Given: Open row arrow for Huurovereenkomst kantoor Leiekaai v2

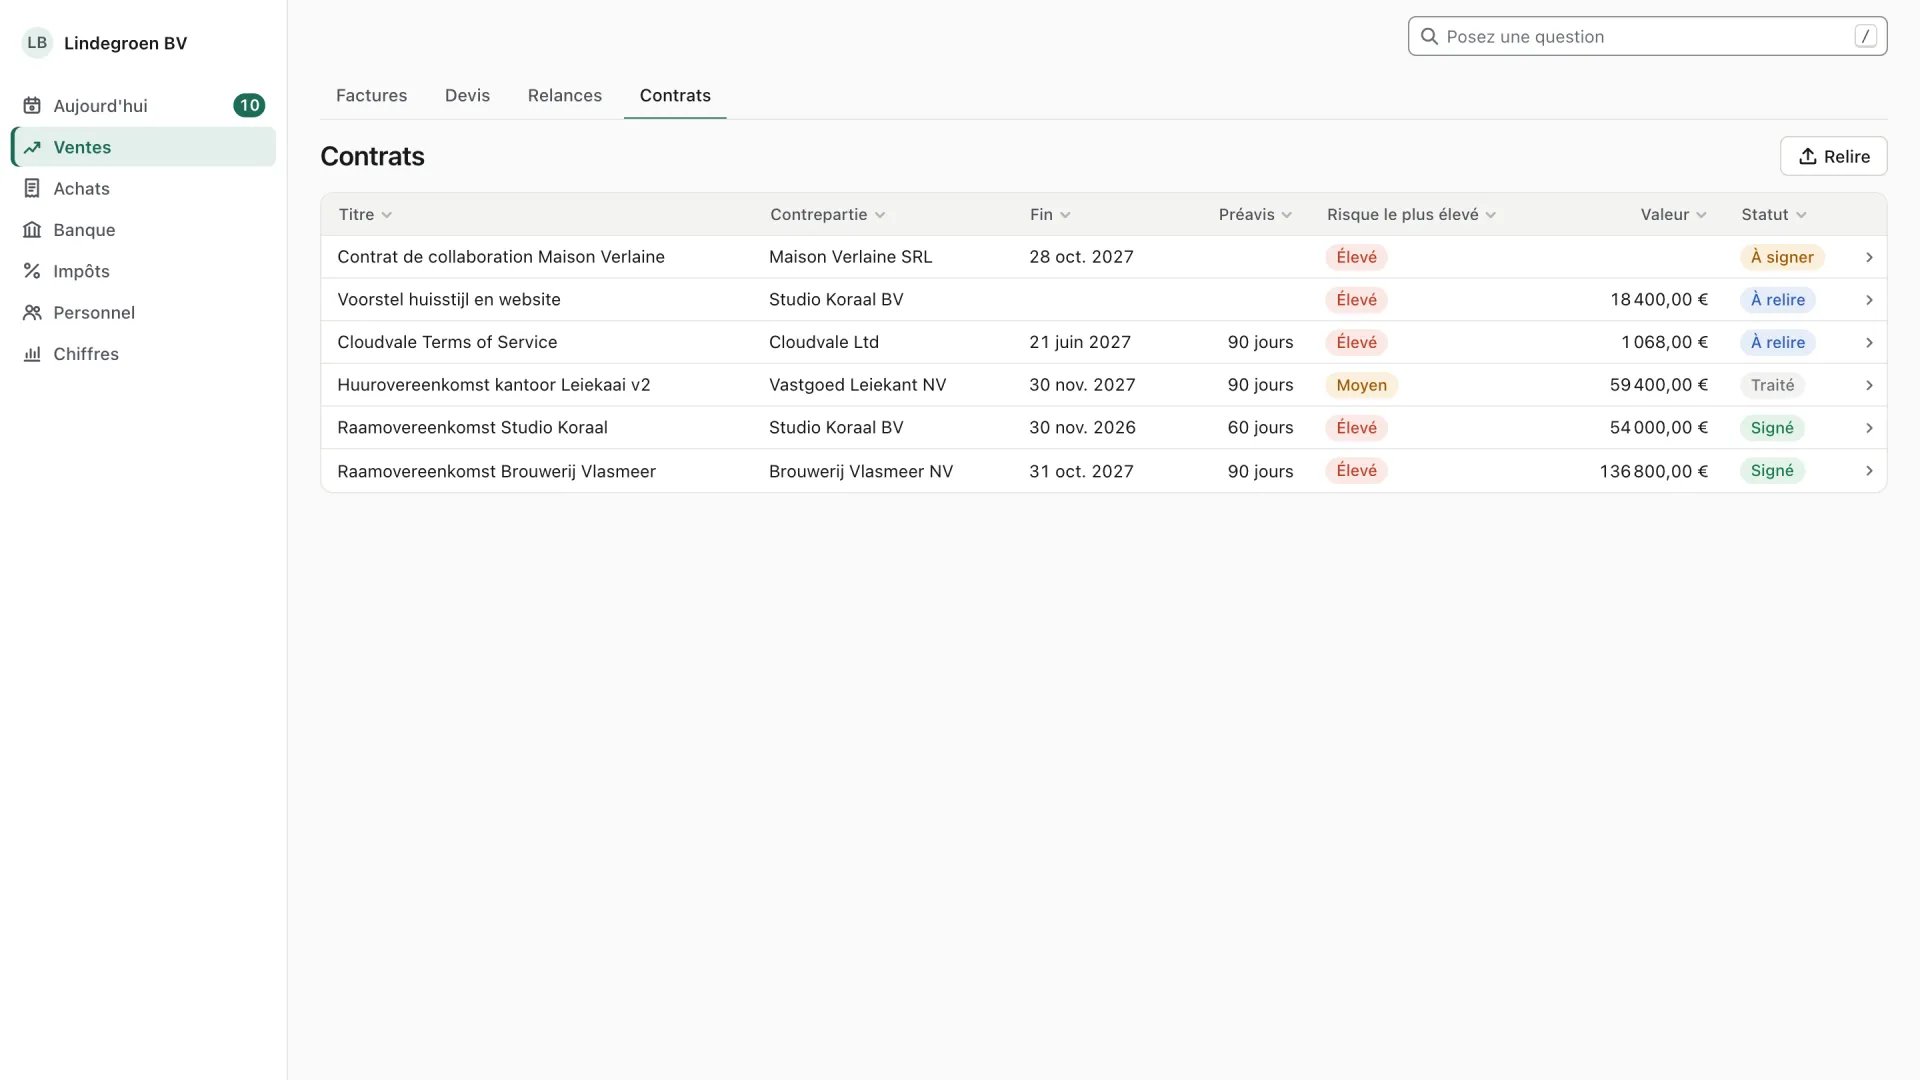Looking at the screenshot, I should [1869, 385].
